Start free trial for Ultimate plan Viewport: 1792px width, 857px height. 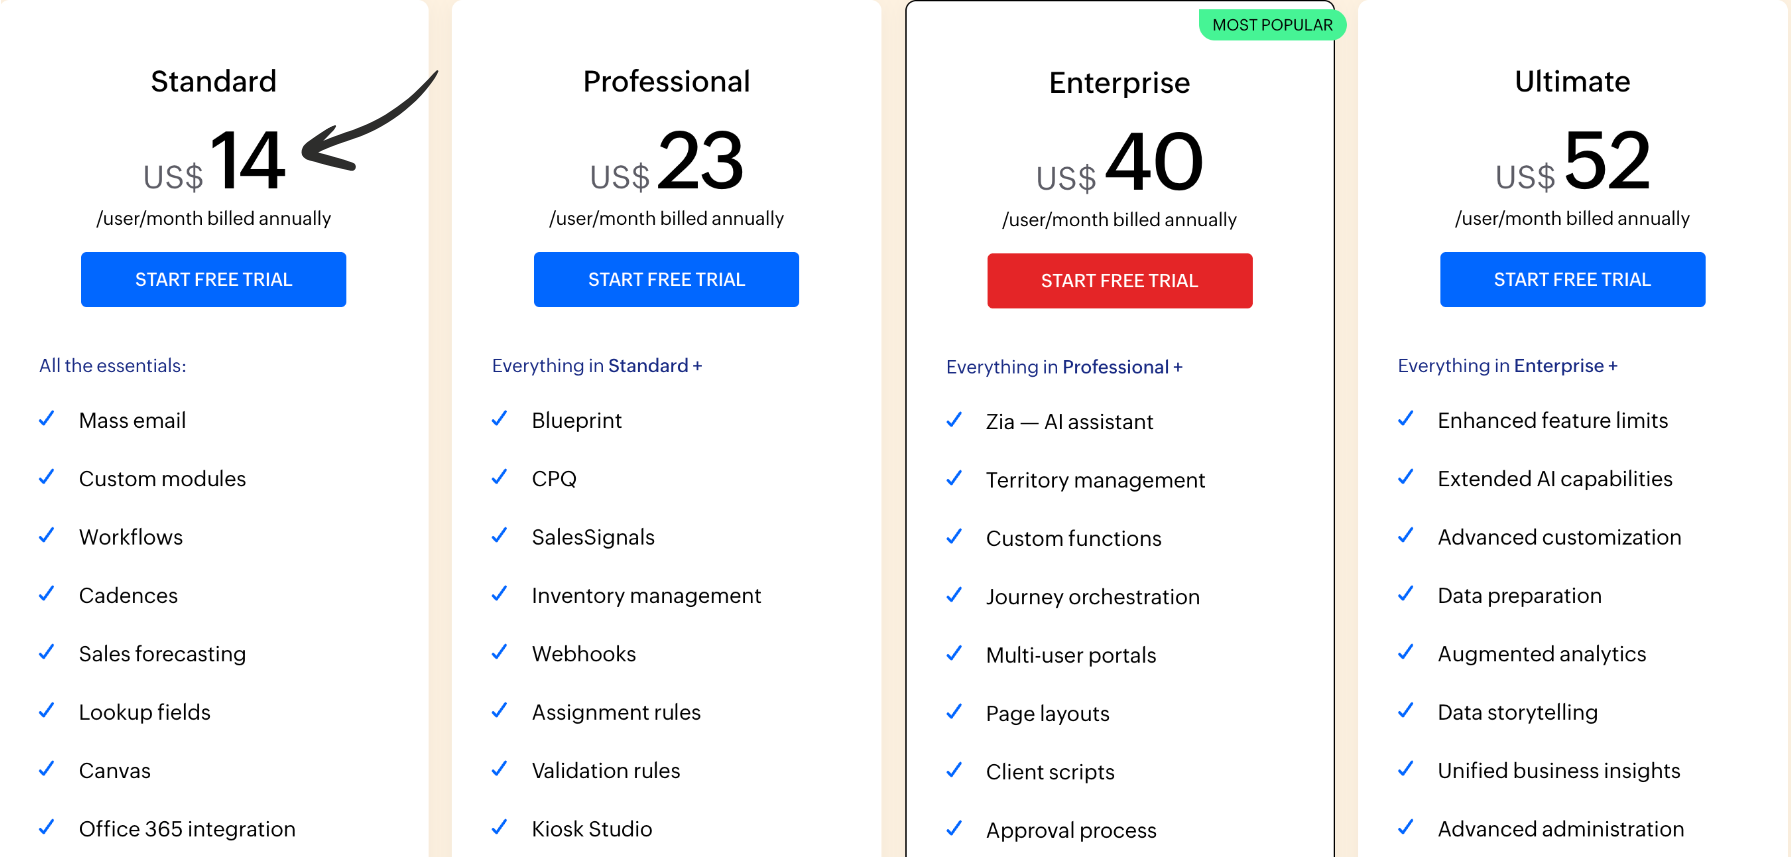tap(1572, 280)
